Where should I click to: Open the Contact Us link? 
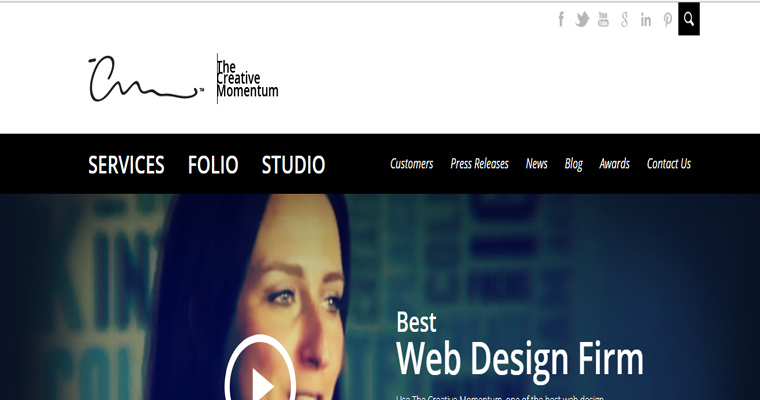click(x=669, y=164)
